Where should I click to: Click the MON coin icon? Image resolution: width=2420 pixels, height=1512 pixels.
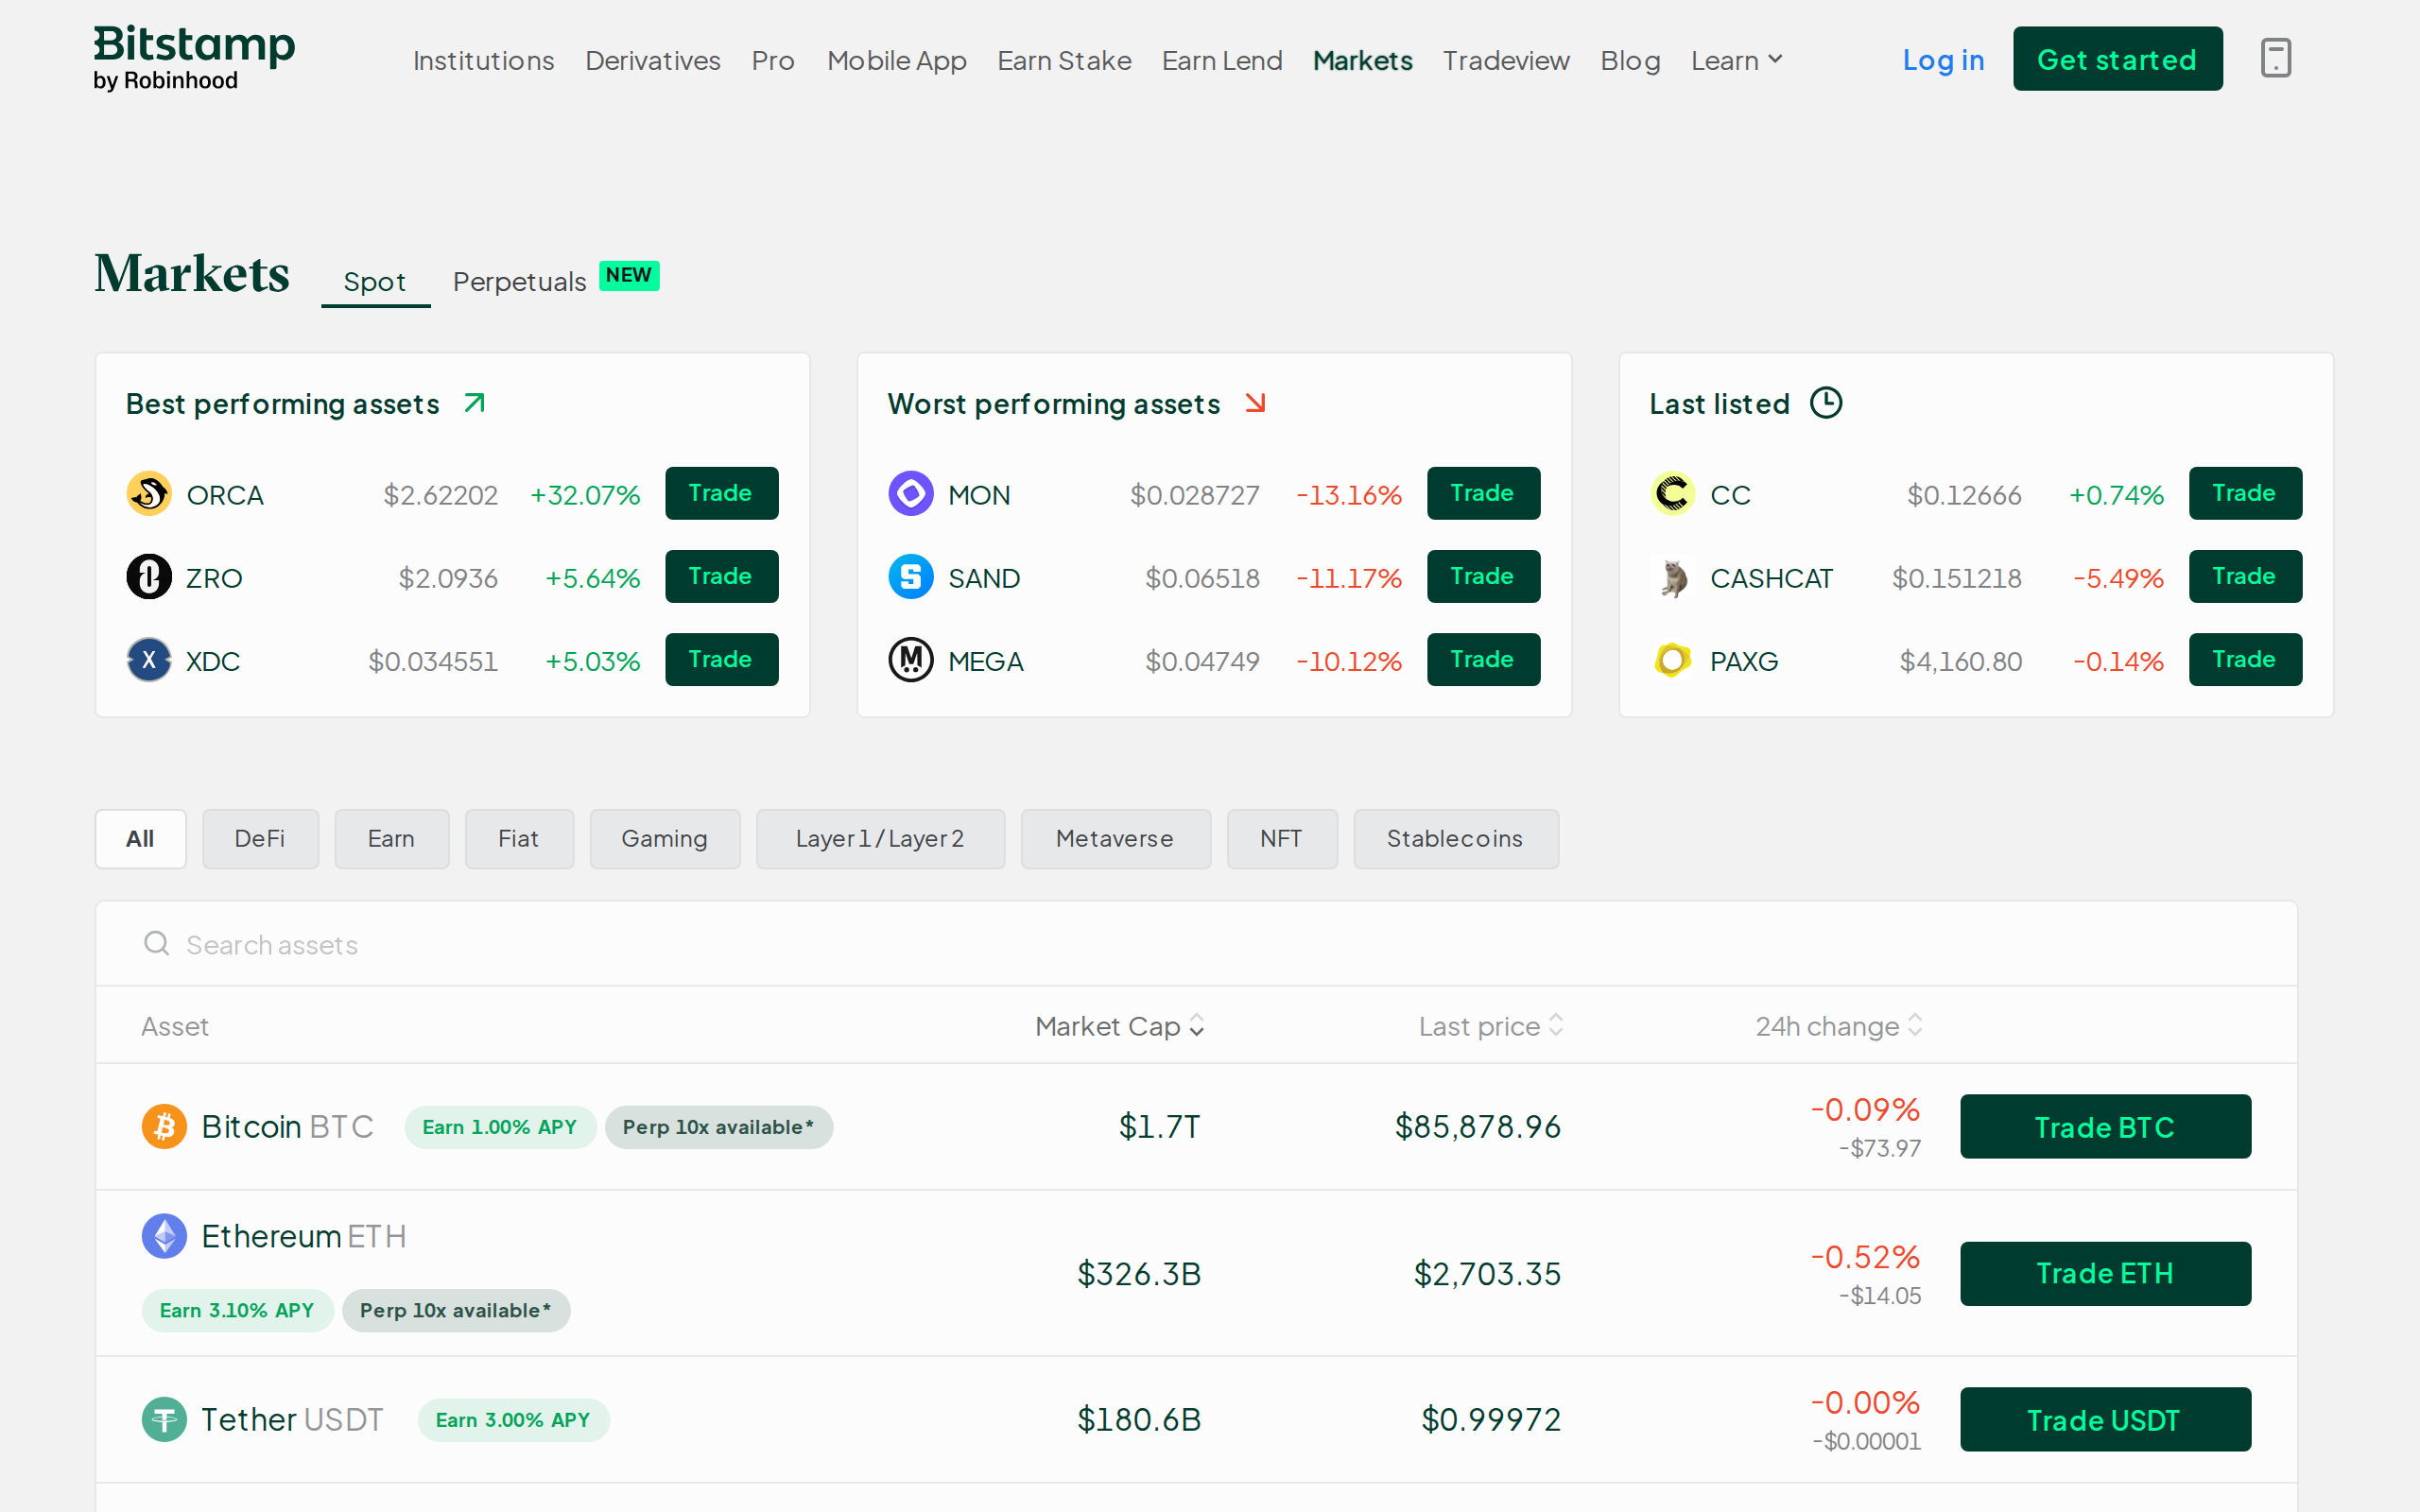(x=911, y=494)
